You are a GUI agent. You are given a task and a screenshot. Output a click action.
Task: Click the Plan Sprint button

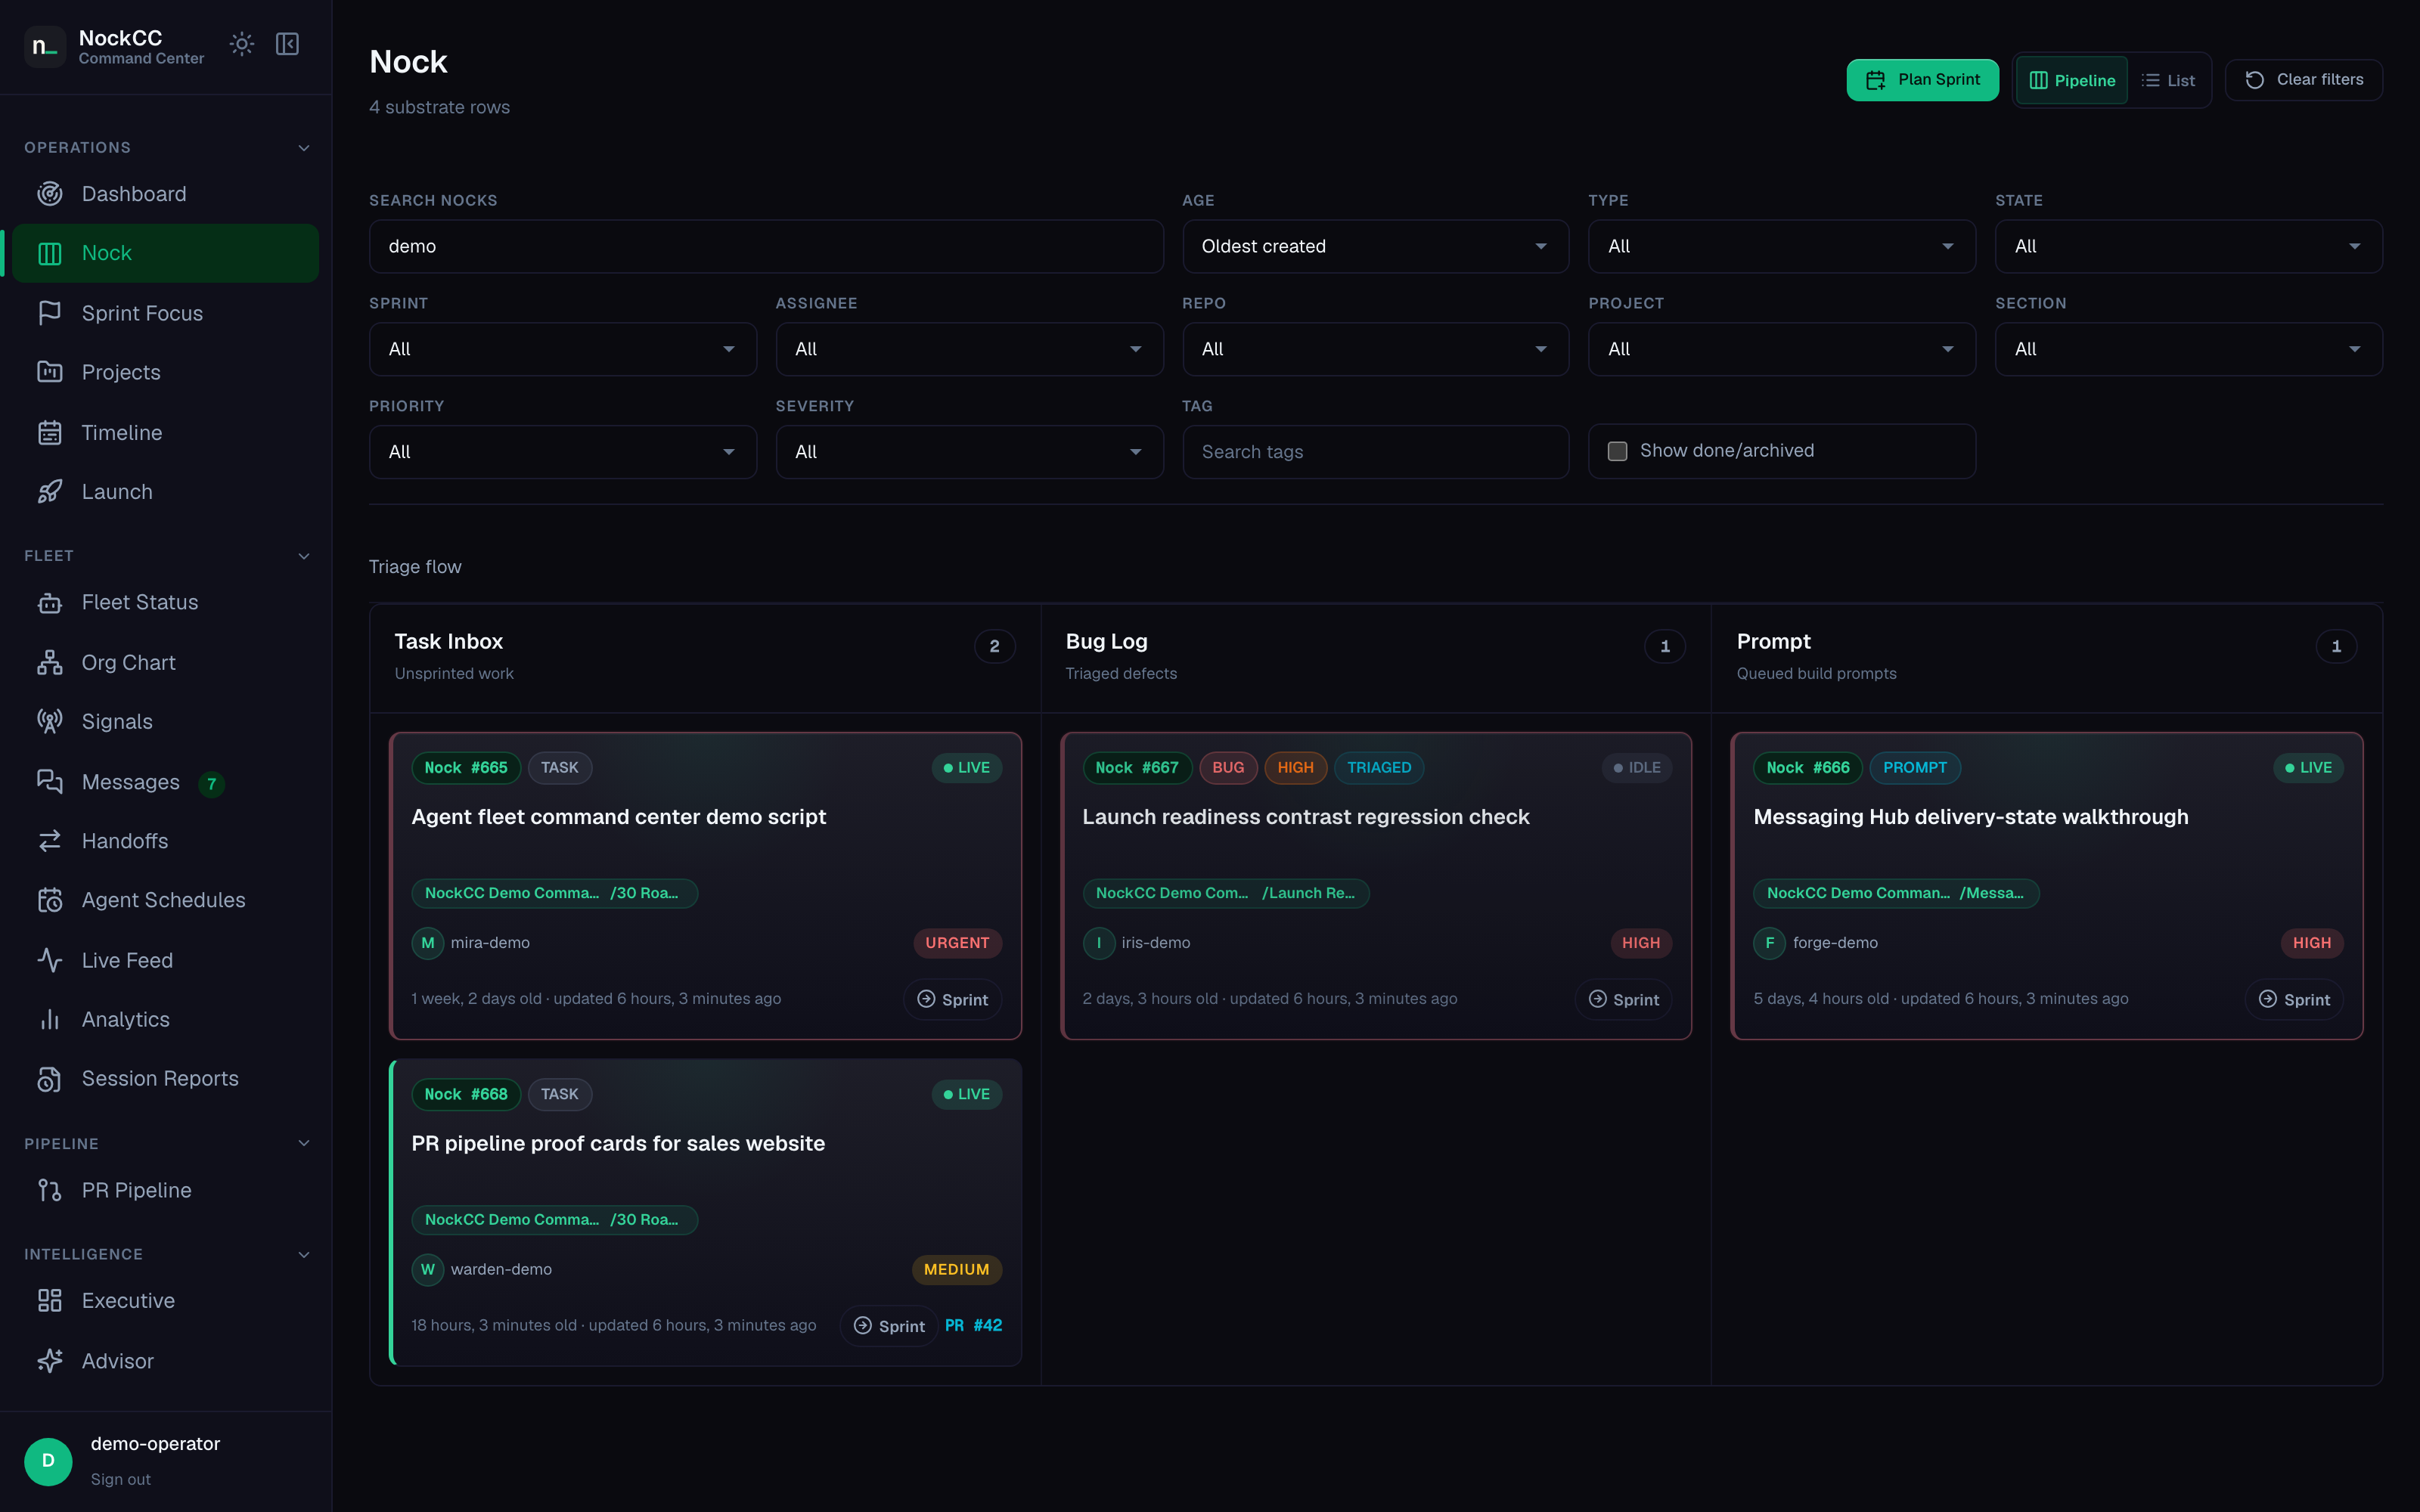click(1922, 80)
